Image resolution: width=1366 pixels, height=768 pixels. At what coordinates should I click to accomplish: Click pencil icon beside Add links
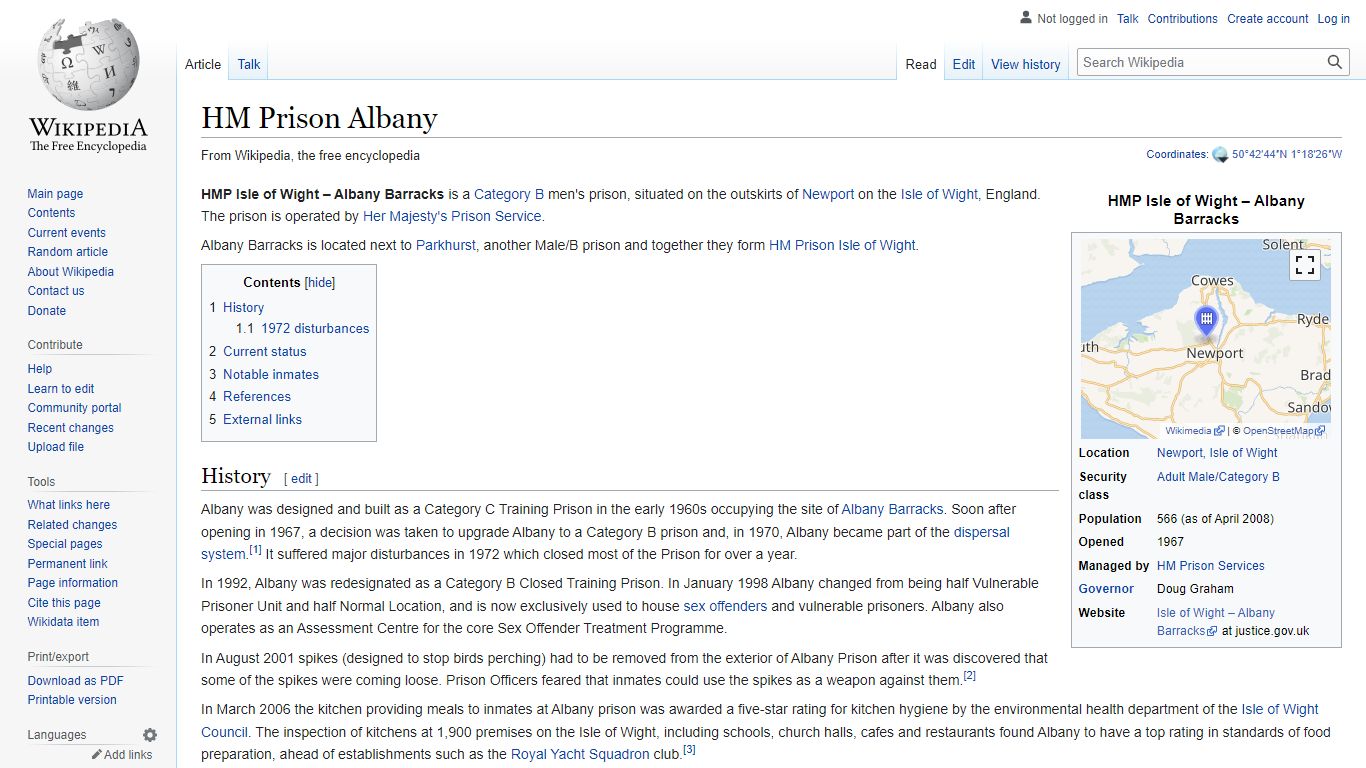pyautogui.click(x=97, y=755)
